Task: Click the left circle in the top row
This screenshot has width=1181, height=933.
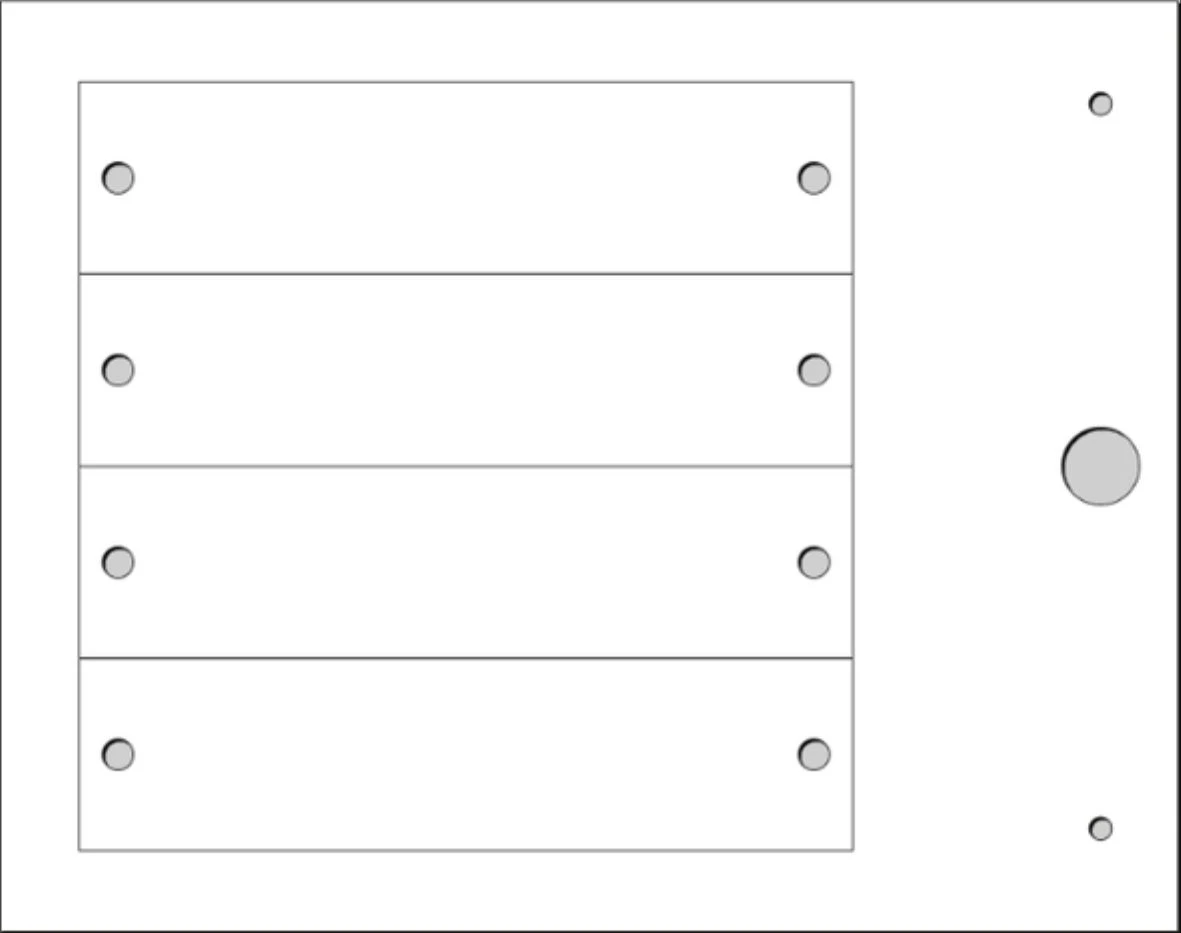Action: [x=118, y=178]
